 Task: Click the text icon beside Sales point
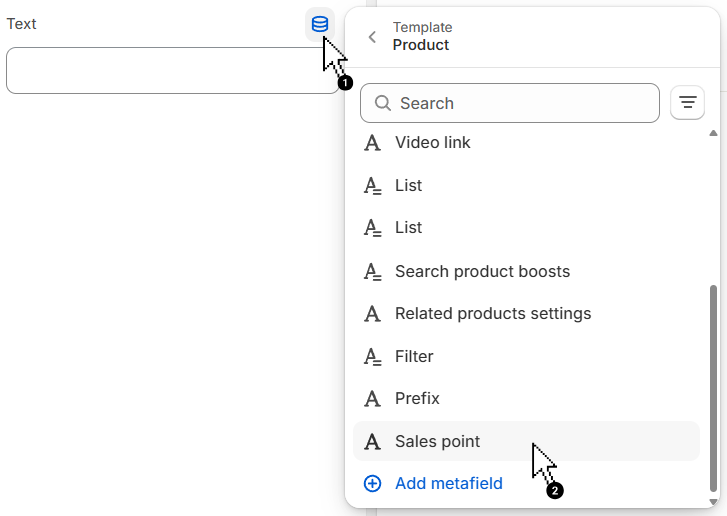[372, 442]
